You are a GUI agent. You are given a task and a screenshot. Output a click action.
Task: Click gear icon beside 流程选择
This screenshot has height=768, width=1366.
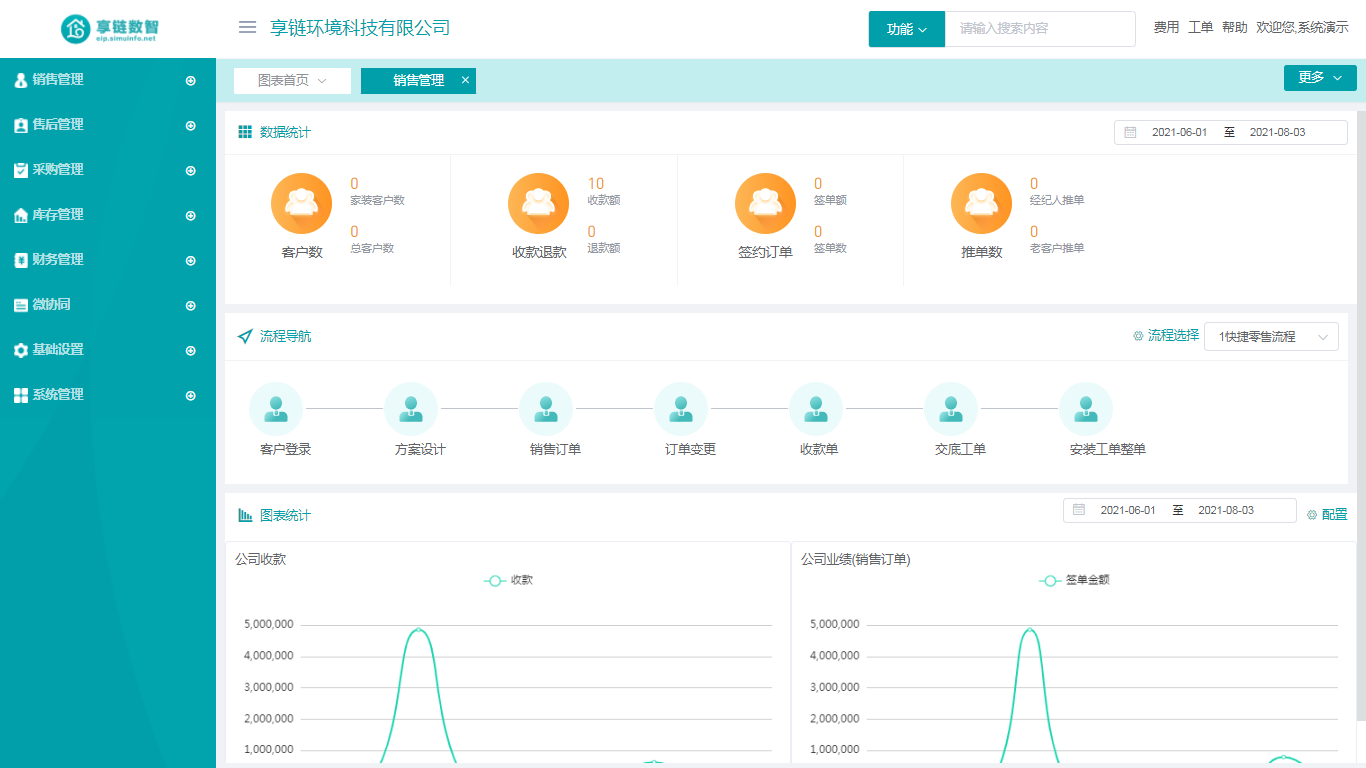[1138, 336]
